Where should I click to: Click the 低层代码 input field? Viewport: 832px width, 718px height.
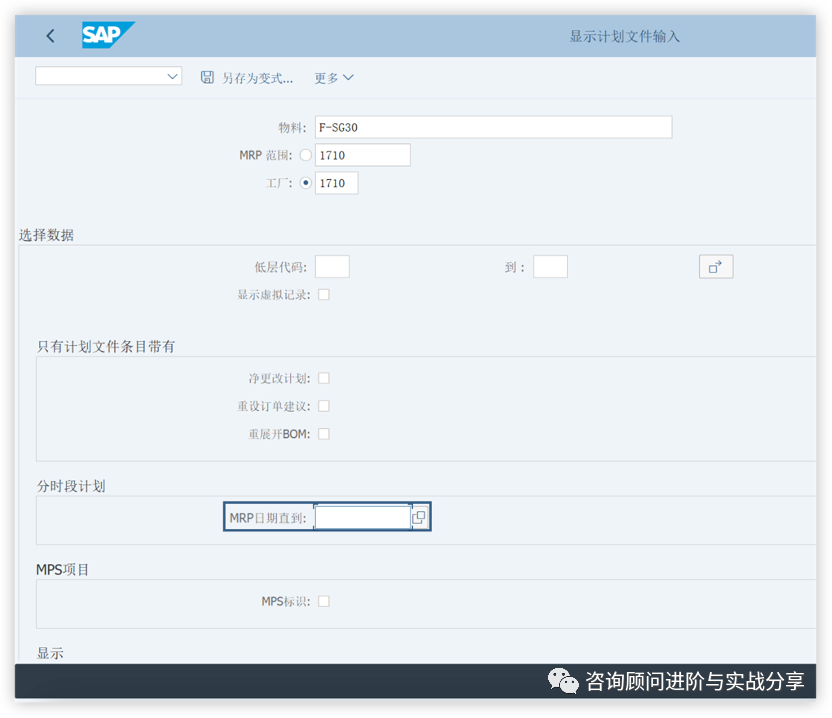(x=332, y=266)
